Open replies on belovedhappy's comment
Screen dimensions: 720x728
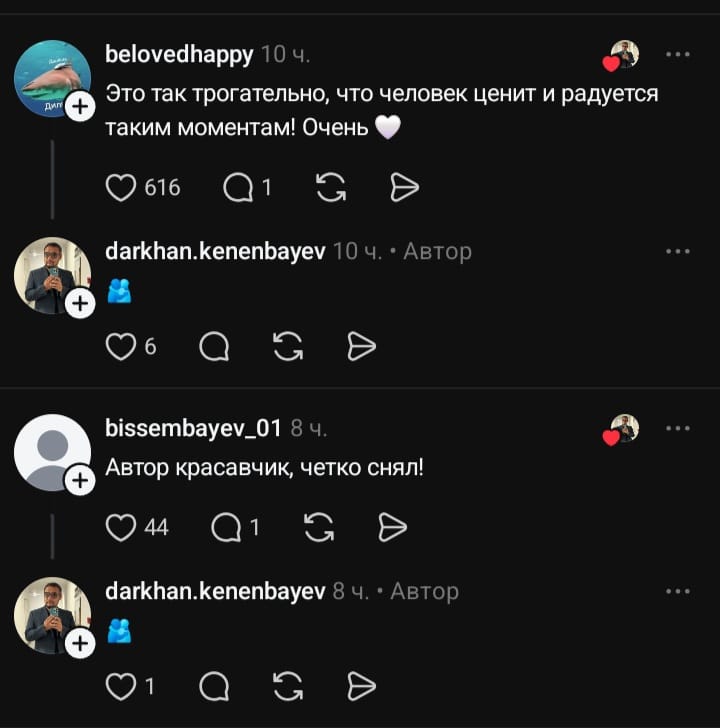[238, 188]
